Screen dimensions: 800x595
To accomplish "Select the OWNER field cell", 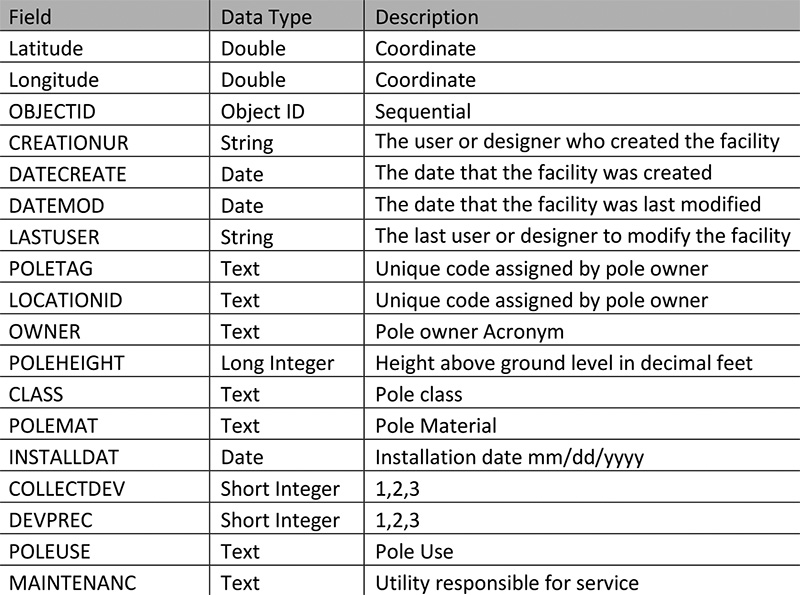I will pyautogui.click(x=44, y=331).
